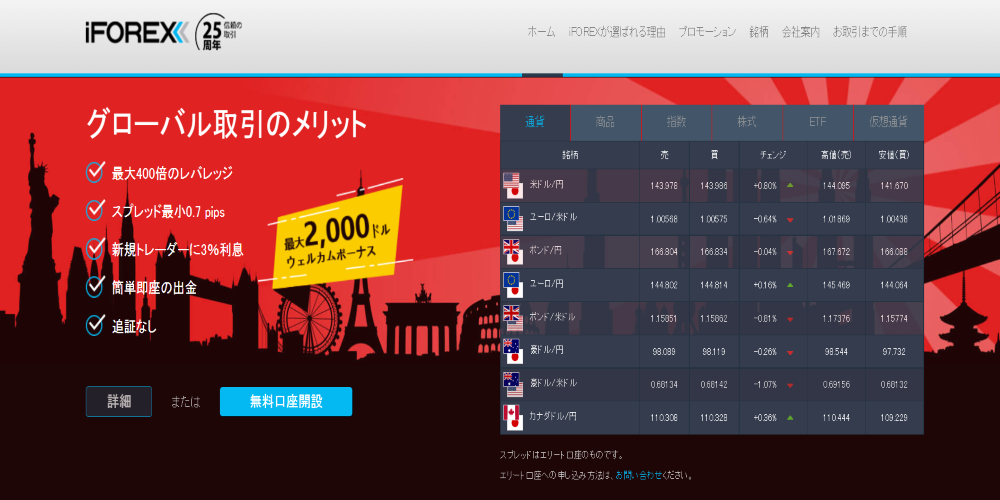
Task: Click the green up arrow beside +0.36%
Action: pyautogui.click(x=790, y=418)
